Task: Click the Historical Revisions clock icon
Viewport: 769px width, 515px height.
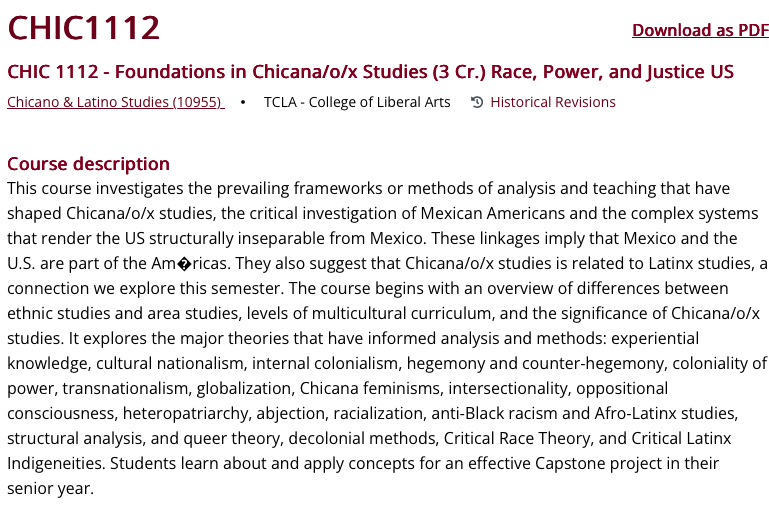Action: pos(477,102)
